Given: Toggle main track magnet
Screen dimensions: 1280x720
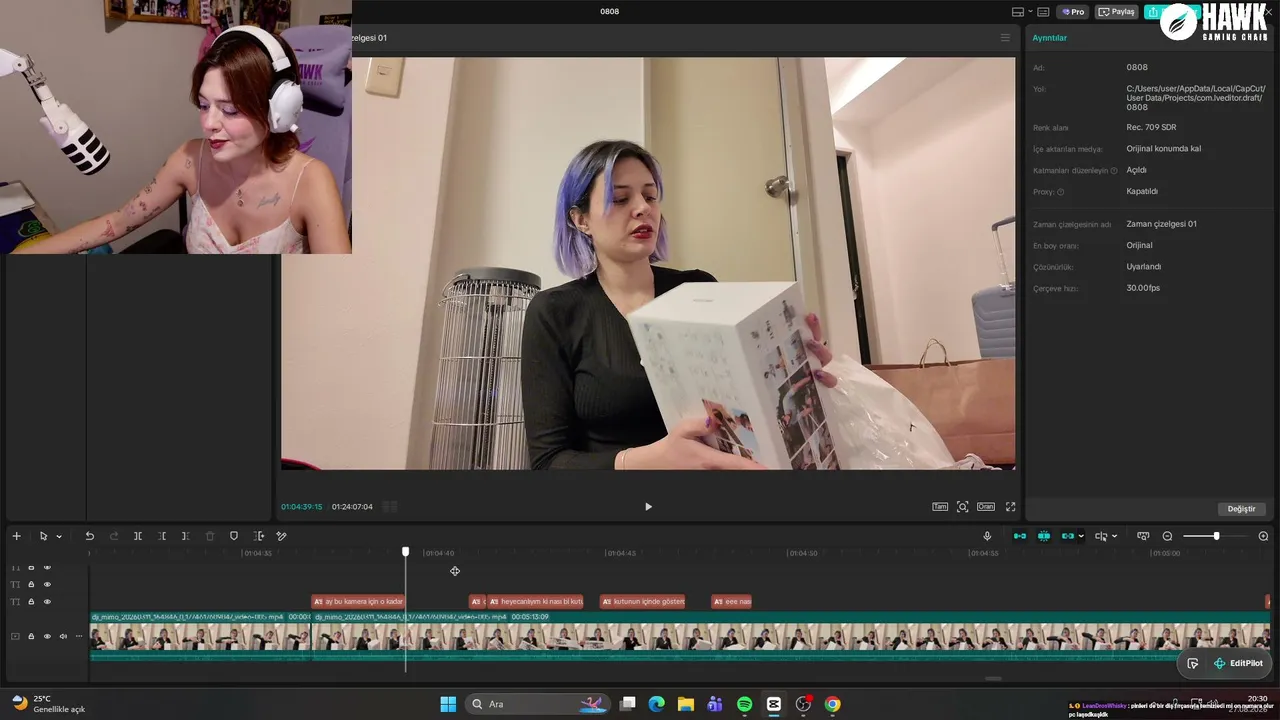Looking at the screenshot, I should click(x=1020, y=536).
